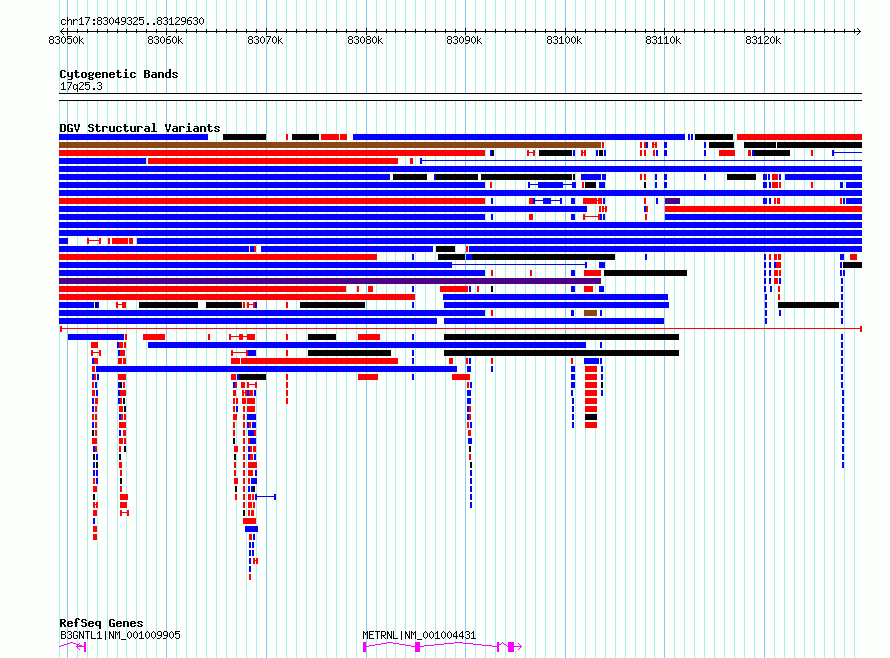Open the RefSeq Genes track title
Viewport: 890px width, 658px height.
[101, 623]
